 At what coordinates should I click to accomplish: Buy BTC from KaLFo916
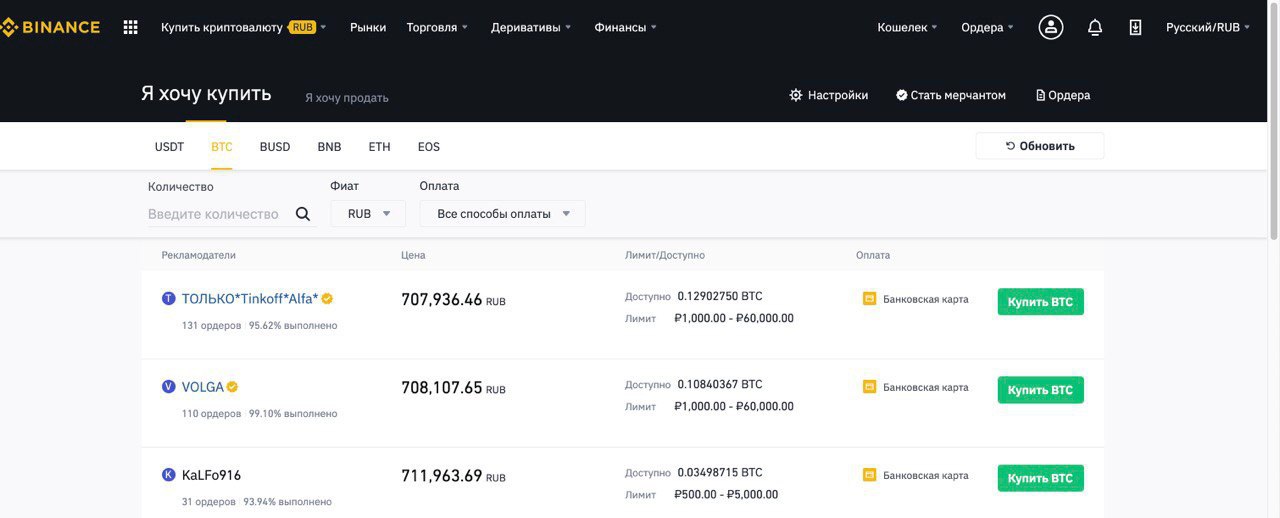[x=1040, y=478]
